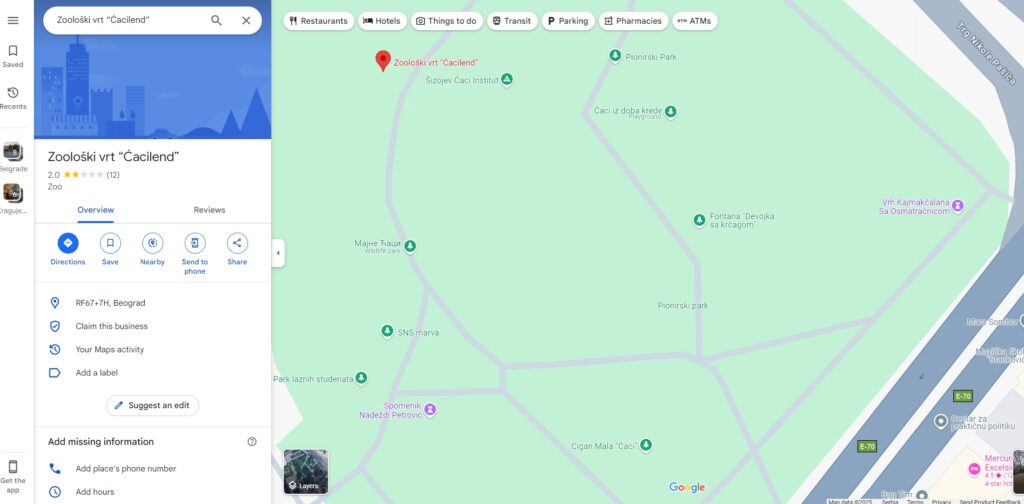Click the search magnifier icon
The height and width of the screenshot is (504, 1024).
[216, 20]
